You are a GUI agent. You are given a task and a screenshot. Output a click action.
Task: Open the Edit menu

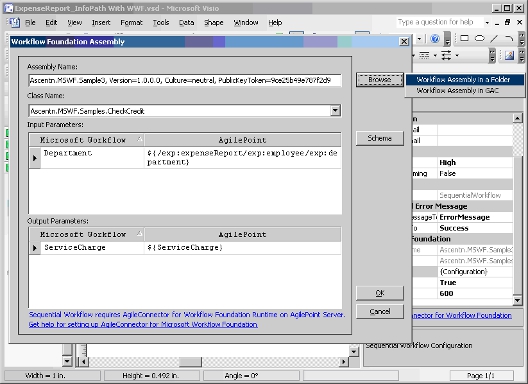pyautogui.click(x=51, y=23)
